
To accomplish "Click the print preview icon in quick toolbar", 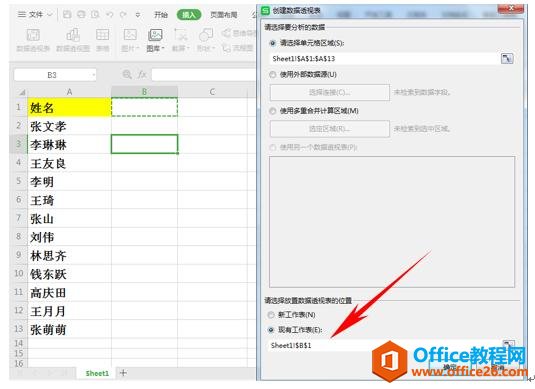I will 95,14.
